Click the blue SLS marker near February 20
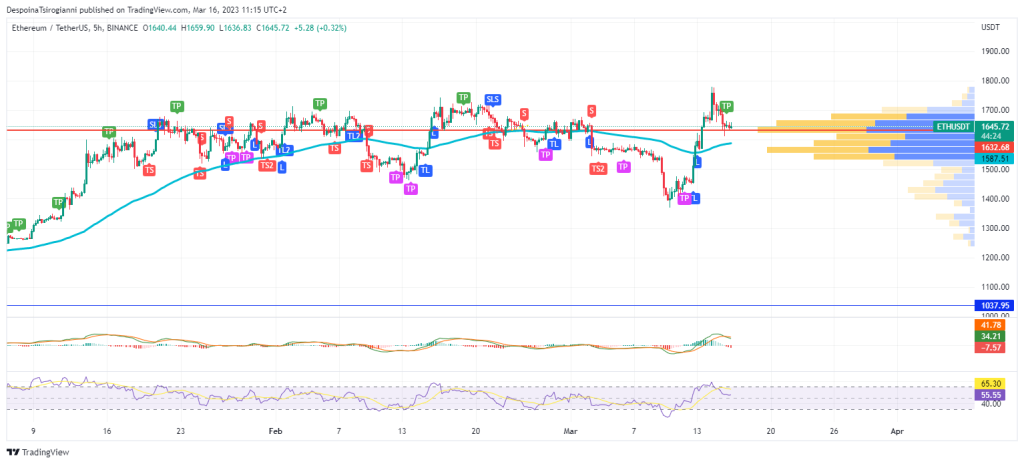 (492, 99)
